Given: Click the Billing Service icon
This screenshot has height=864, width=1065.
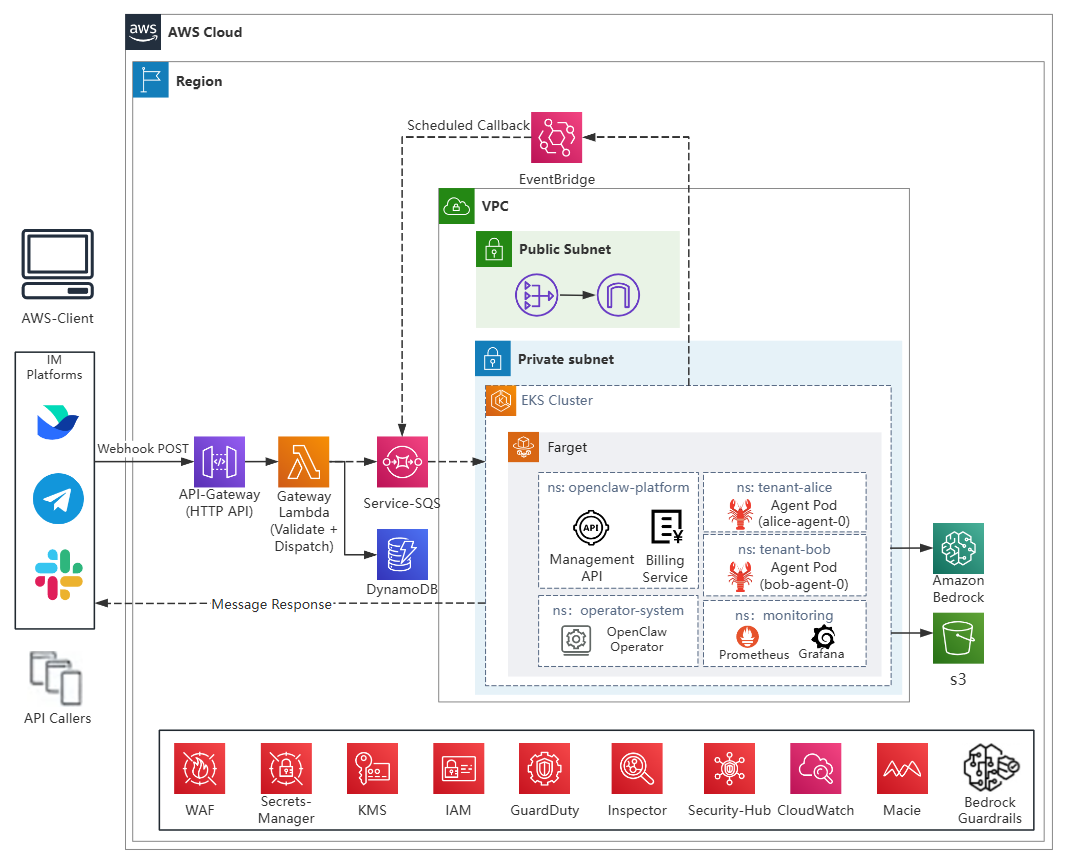Looking at the screenshot, I should pos(666,527).
